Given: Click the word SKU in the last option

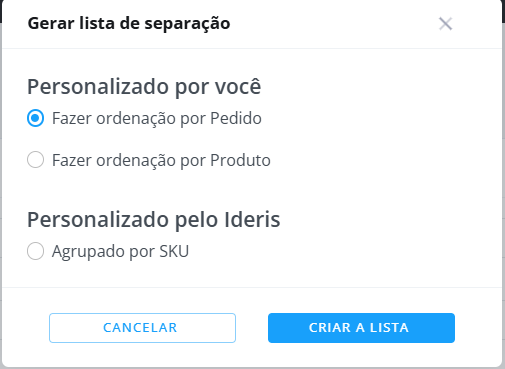Looking at the screenshot, I should click(174, 251).
